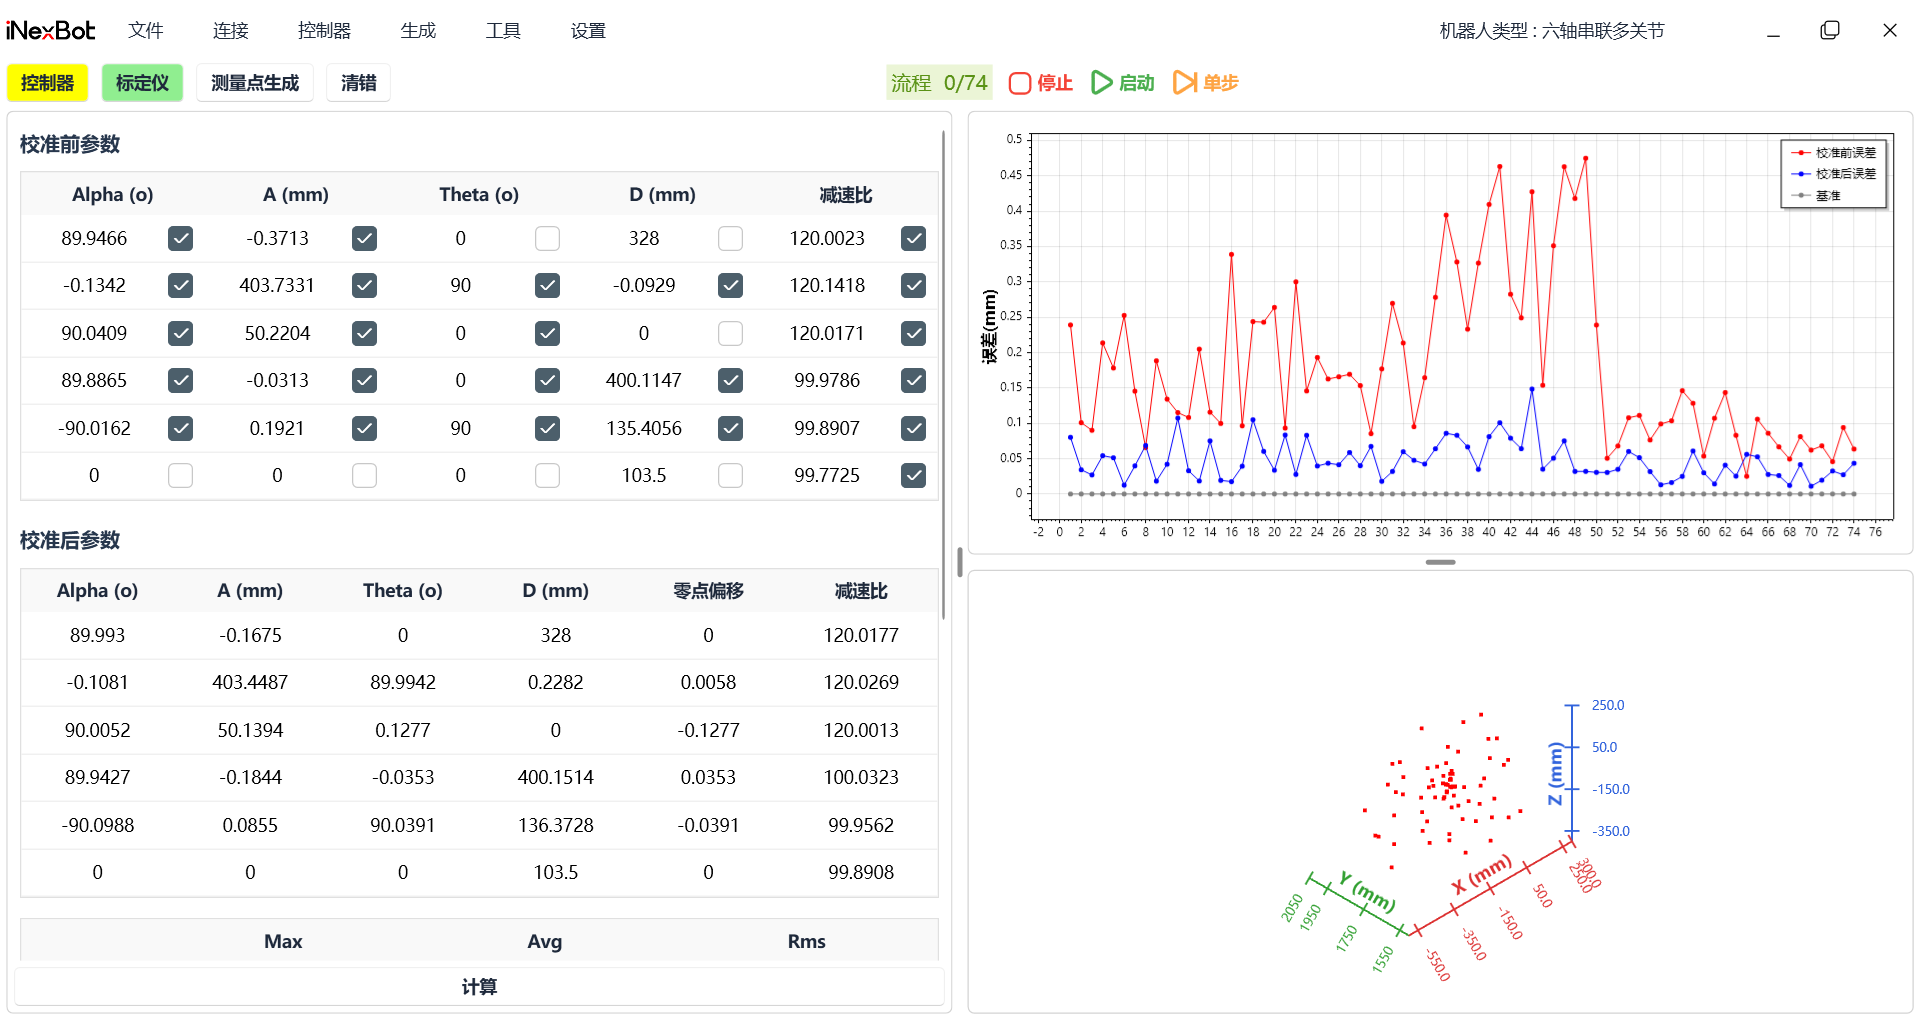The image size is (1920, 1020).
Task: Click the cell 403.4487 in 校准后参数
Action: [250, 683]
